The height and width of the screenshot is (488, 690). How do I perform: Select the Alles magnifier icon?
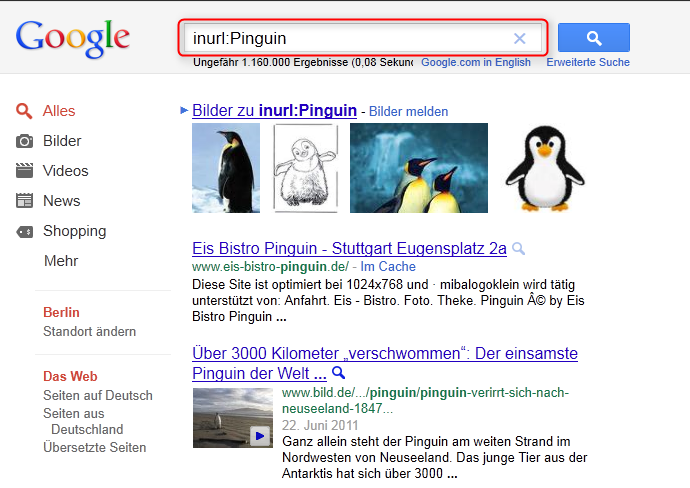click(24, 111)
